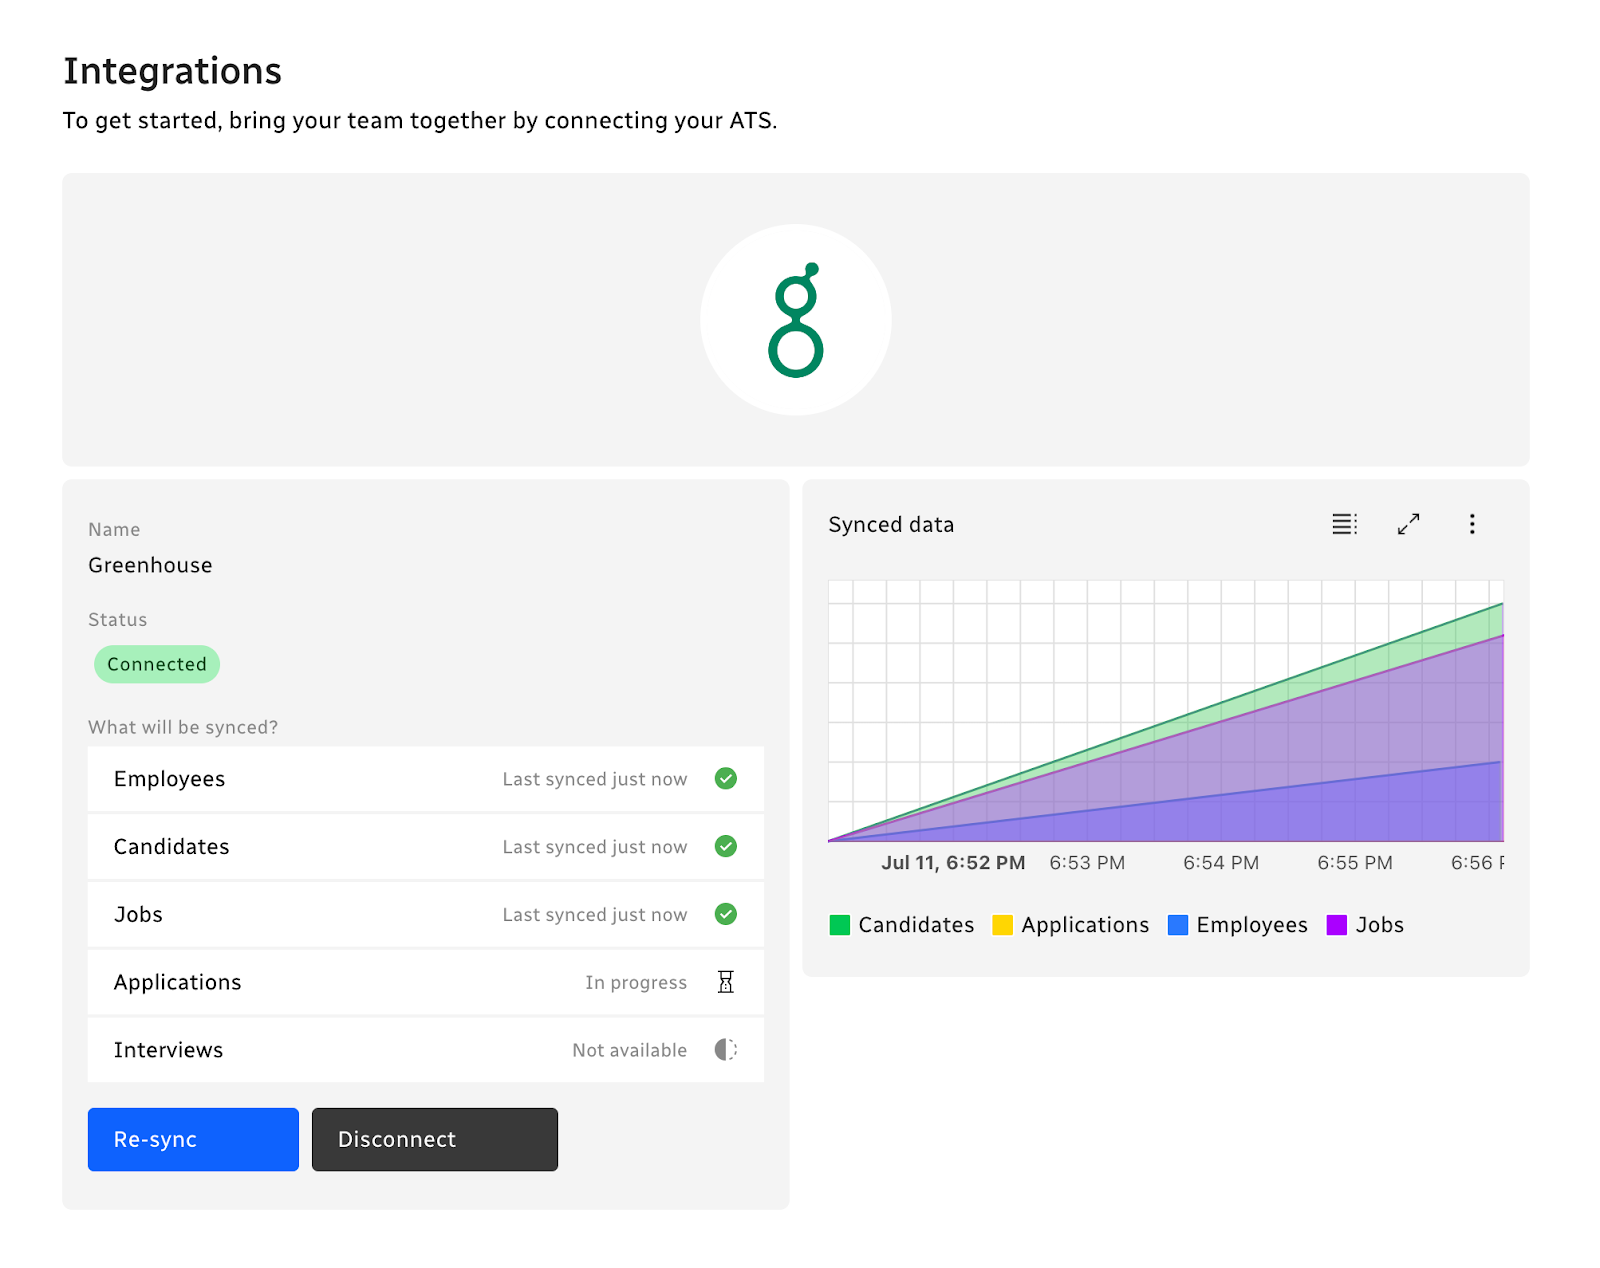Click 'Last synced just now' for Jobs
The image size is (1600, 1268).
(x=595, y=915)
